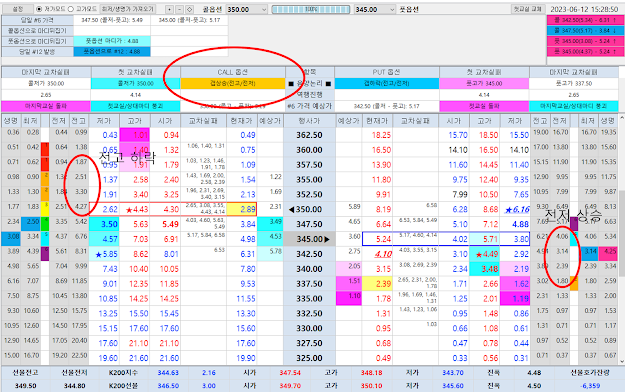
Task: Select the 저가모드 radio button
Action: [39, 9]
